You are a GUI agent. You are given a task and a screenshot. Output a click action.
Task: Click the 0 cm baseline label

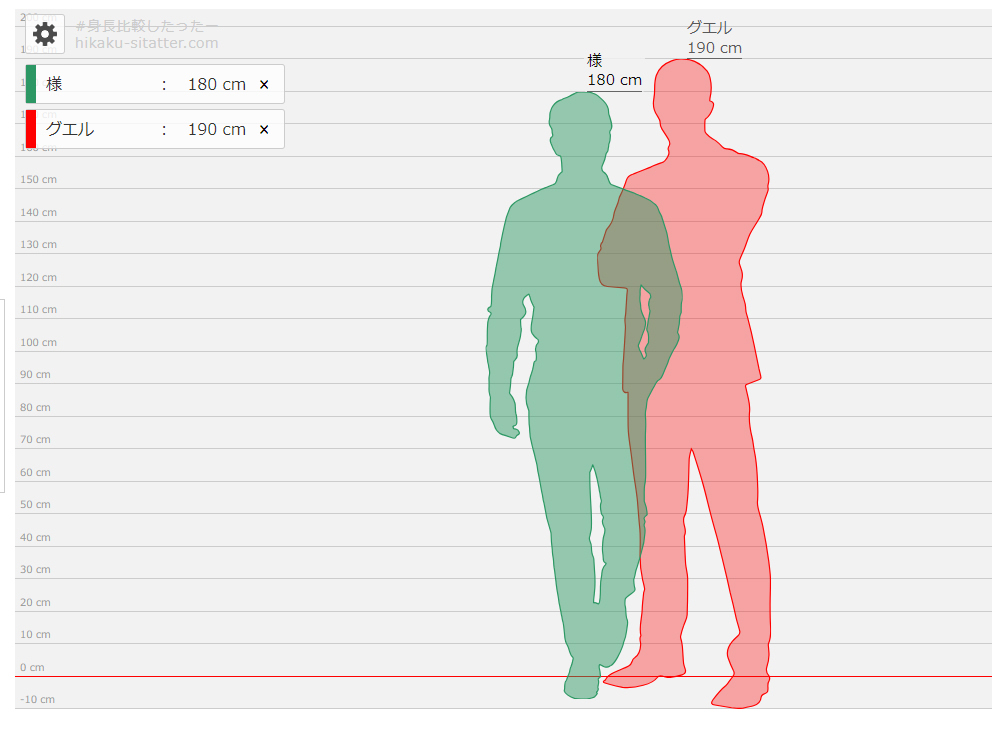click(x=32, y=667)
